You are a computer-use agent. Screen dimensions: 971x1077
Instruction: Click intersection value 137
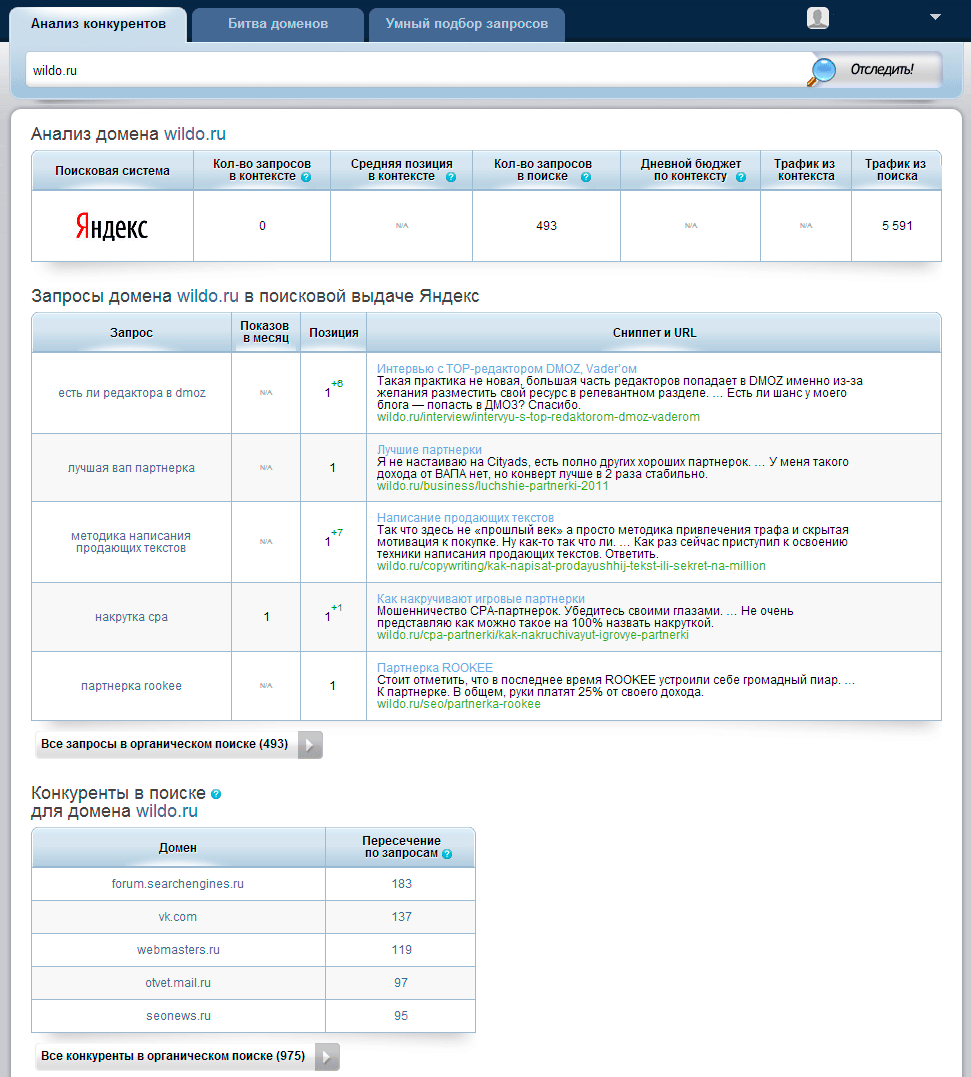[x=402, y=917]
